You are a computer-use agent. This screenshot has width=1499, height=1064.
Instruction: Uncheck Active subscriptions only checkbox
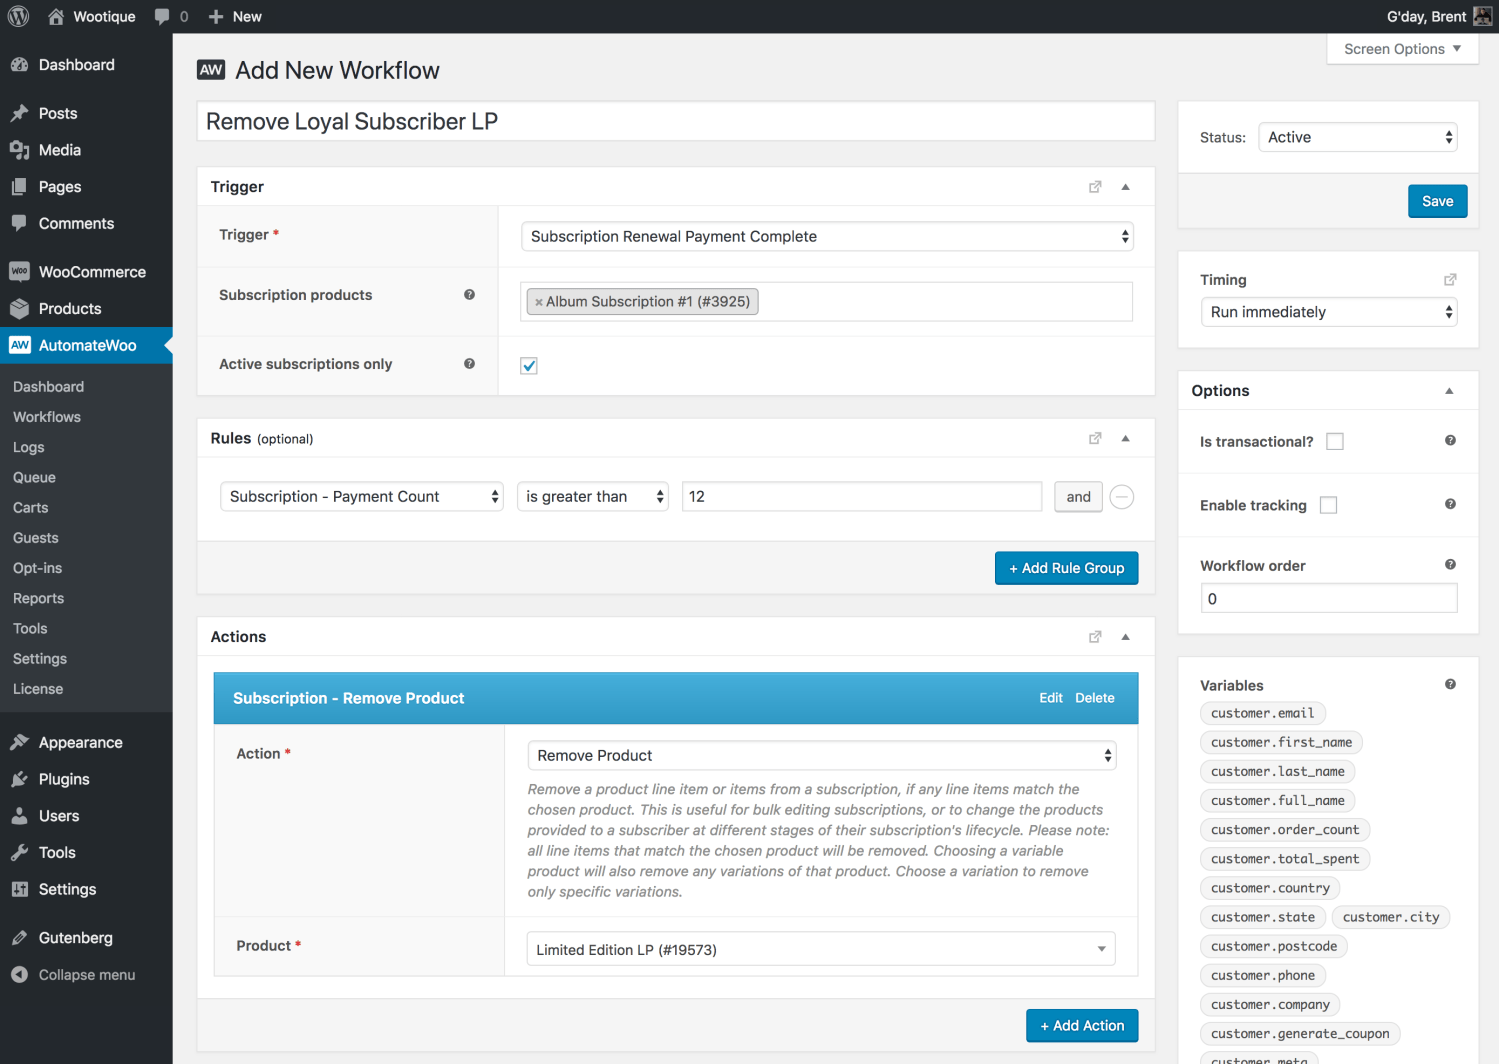[529, 366]
